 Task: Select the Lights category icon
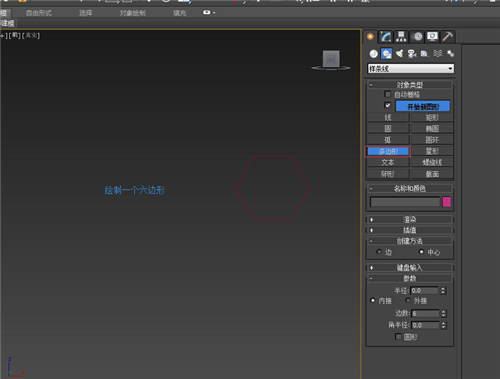399,53
